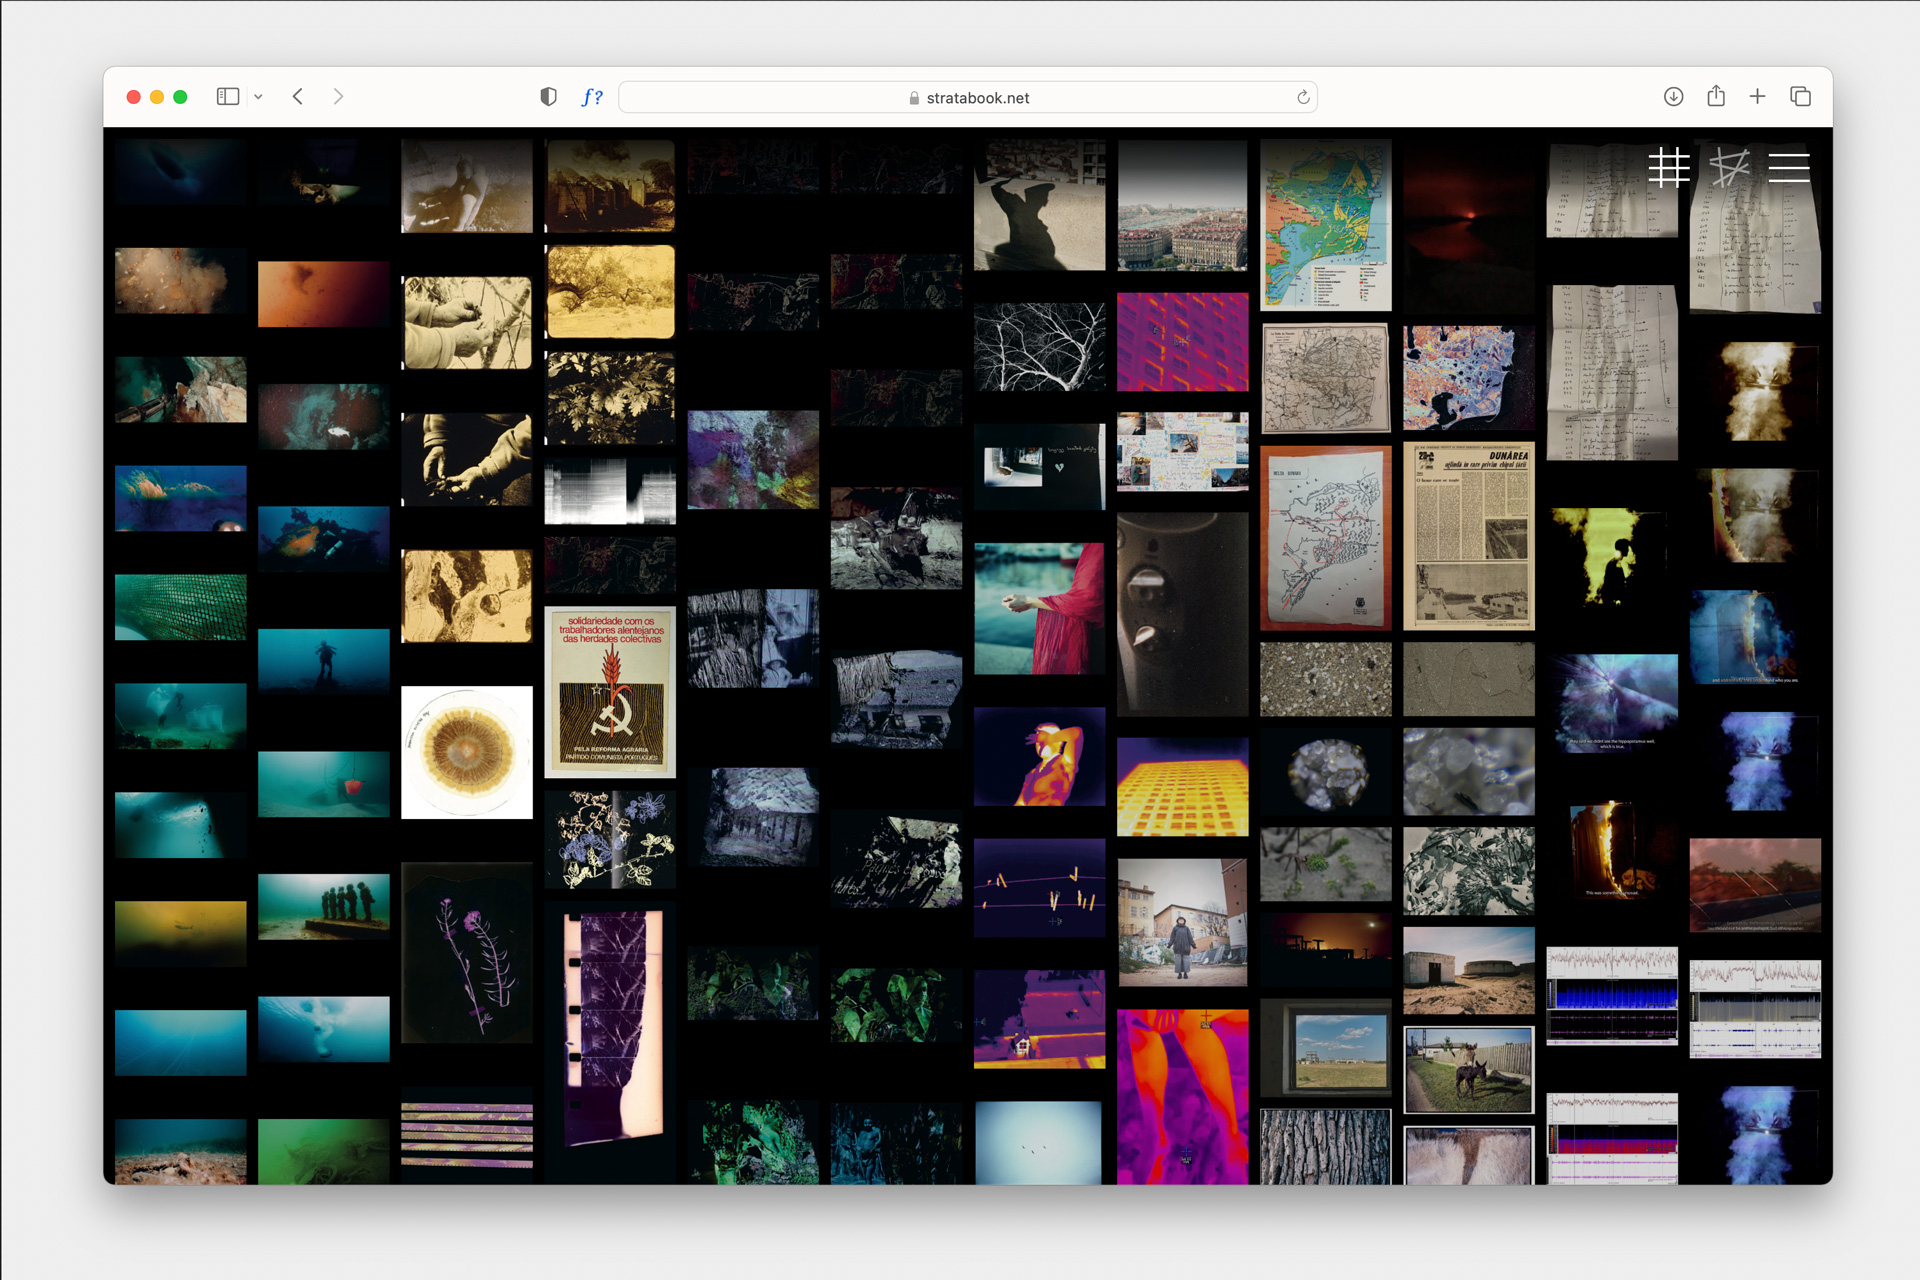Open the circular brown mushroom spore print image
This screenshot has height=1280, width=1920.
click(466, 752)
